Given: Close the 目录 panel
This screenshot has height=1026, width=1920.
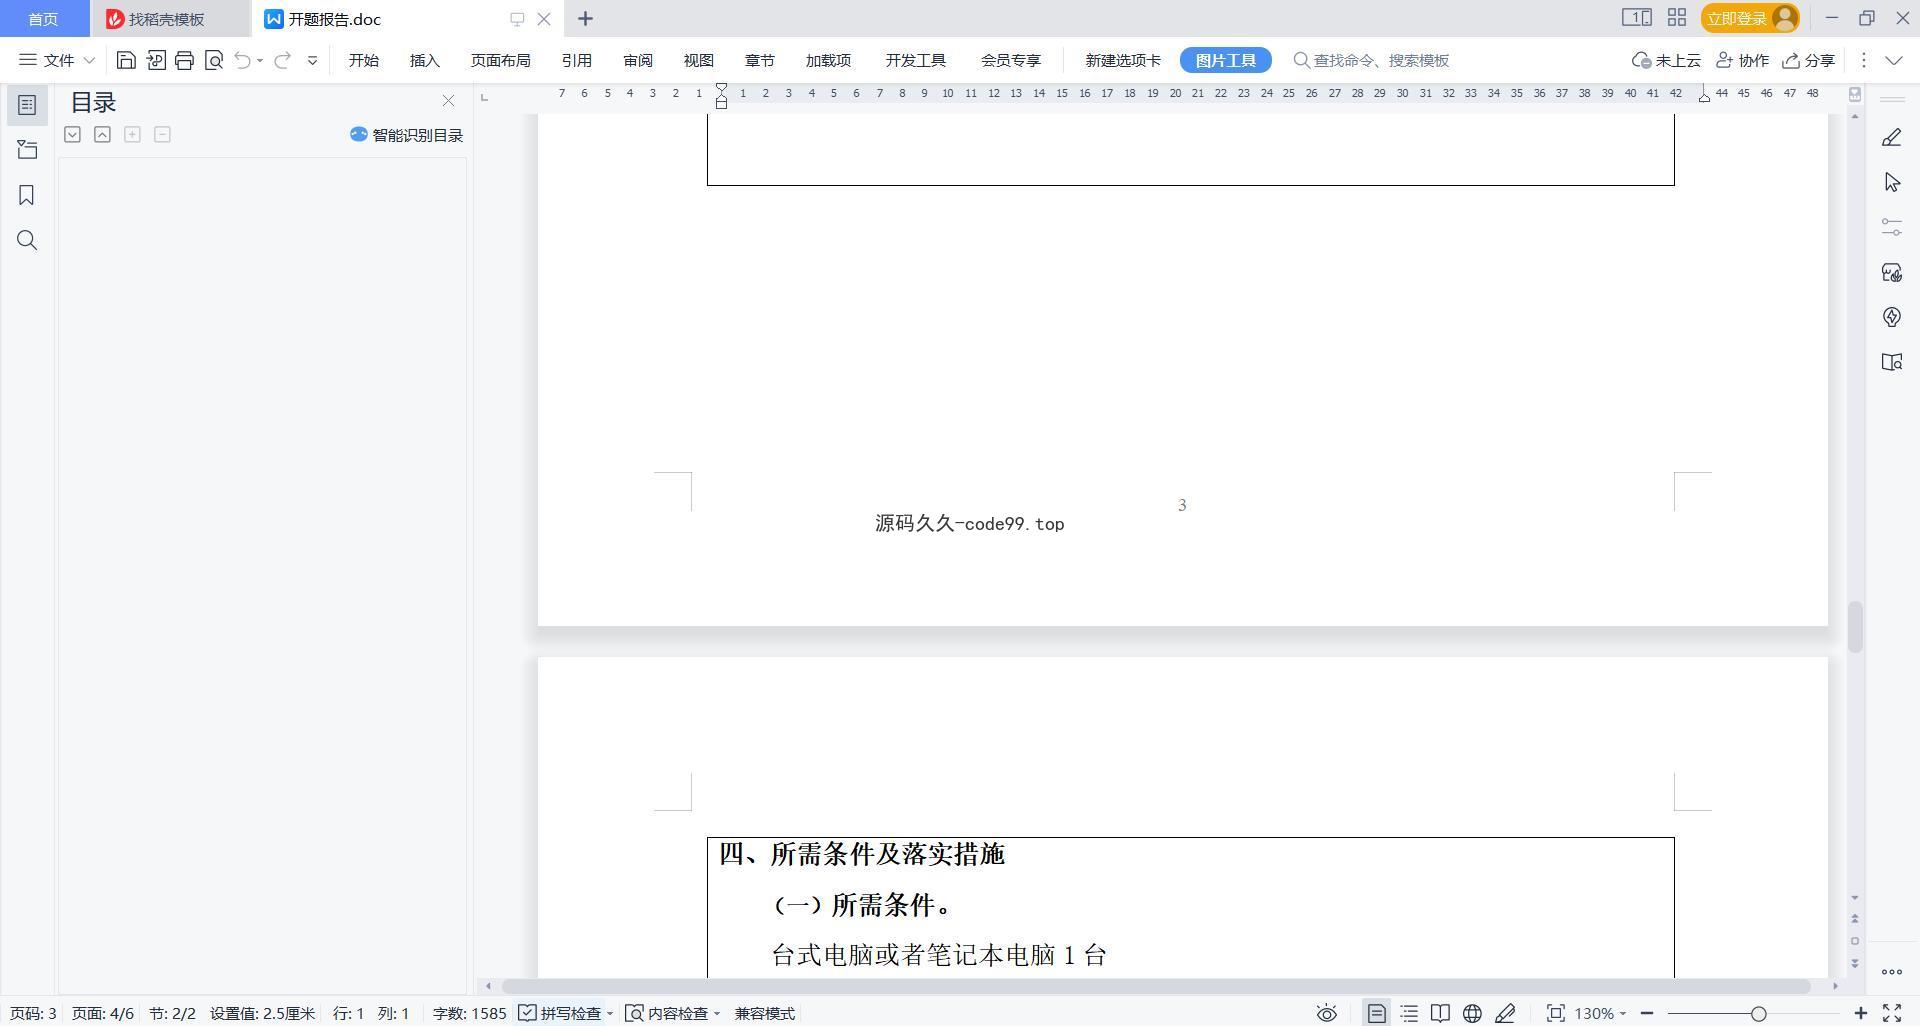Looking at the screenshot, I should pos(448,101).
